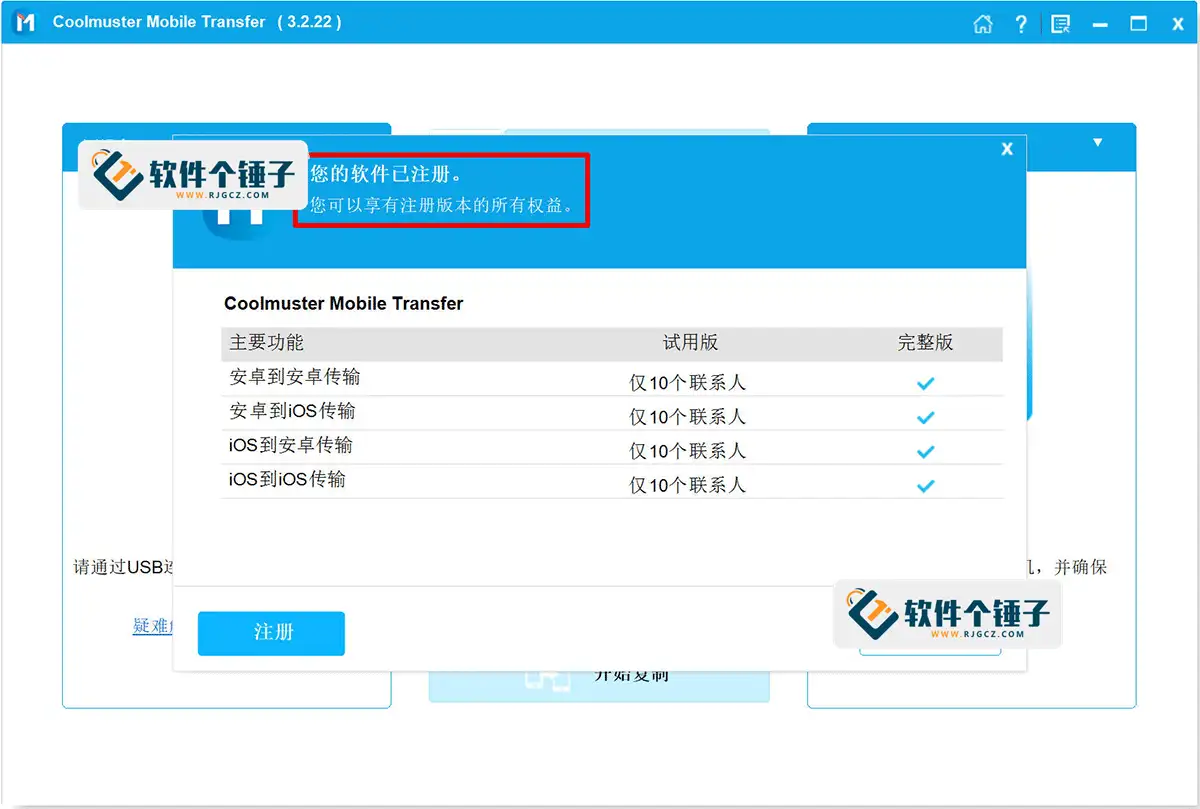1200x809 pixels.
Task: Click the checkmark for iOS到安卓传输
Action: click(926, 451)
